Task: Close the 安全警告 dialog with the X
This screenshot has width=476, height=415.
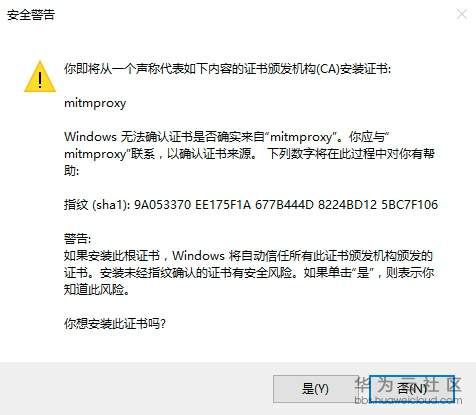Action: pyautogui.click(x=462, y=14)
